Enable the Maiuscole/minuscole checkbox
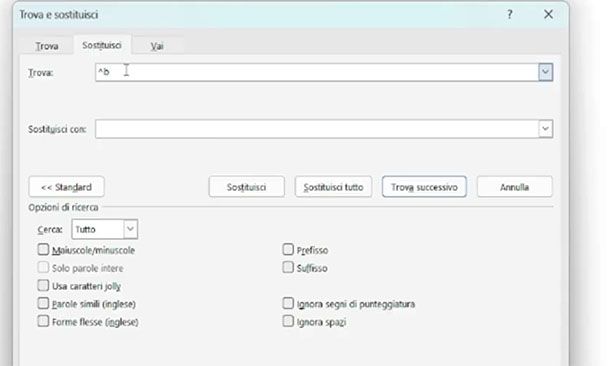 pyautogui.click(x=43, y=249)
